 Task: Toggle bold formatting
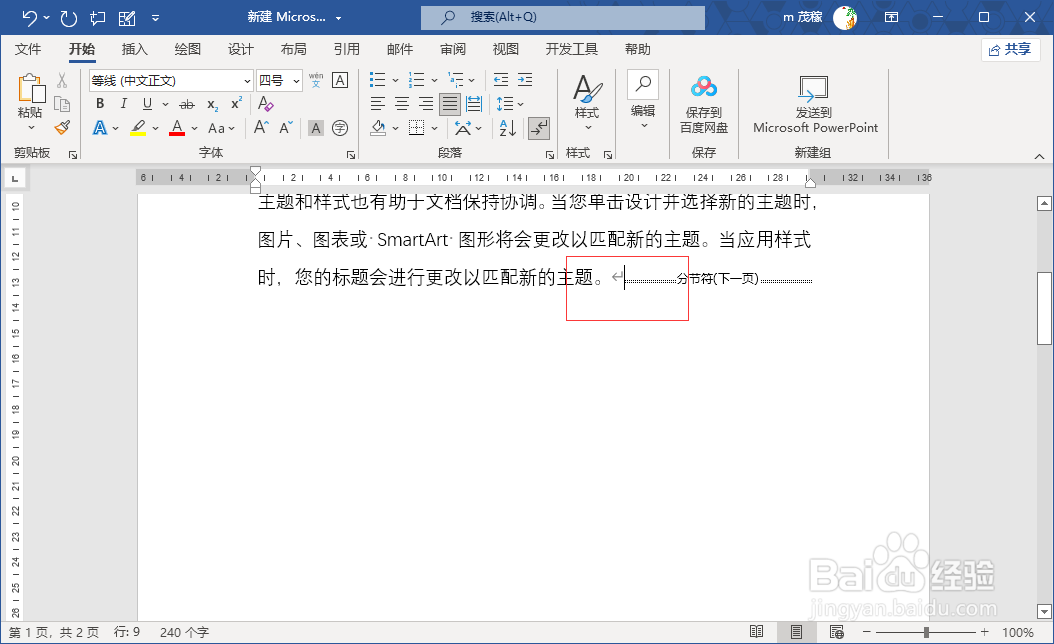[x=100, y=104]
